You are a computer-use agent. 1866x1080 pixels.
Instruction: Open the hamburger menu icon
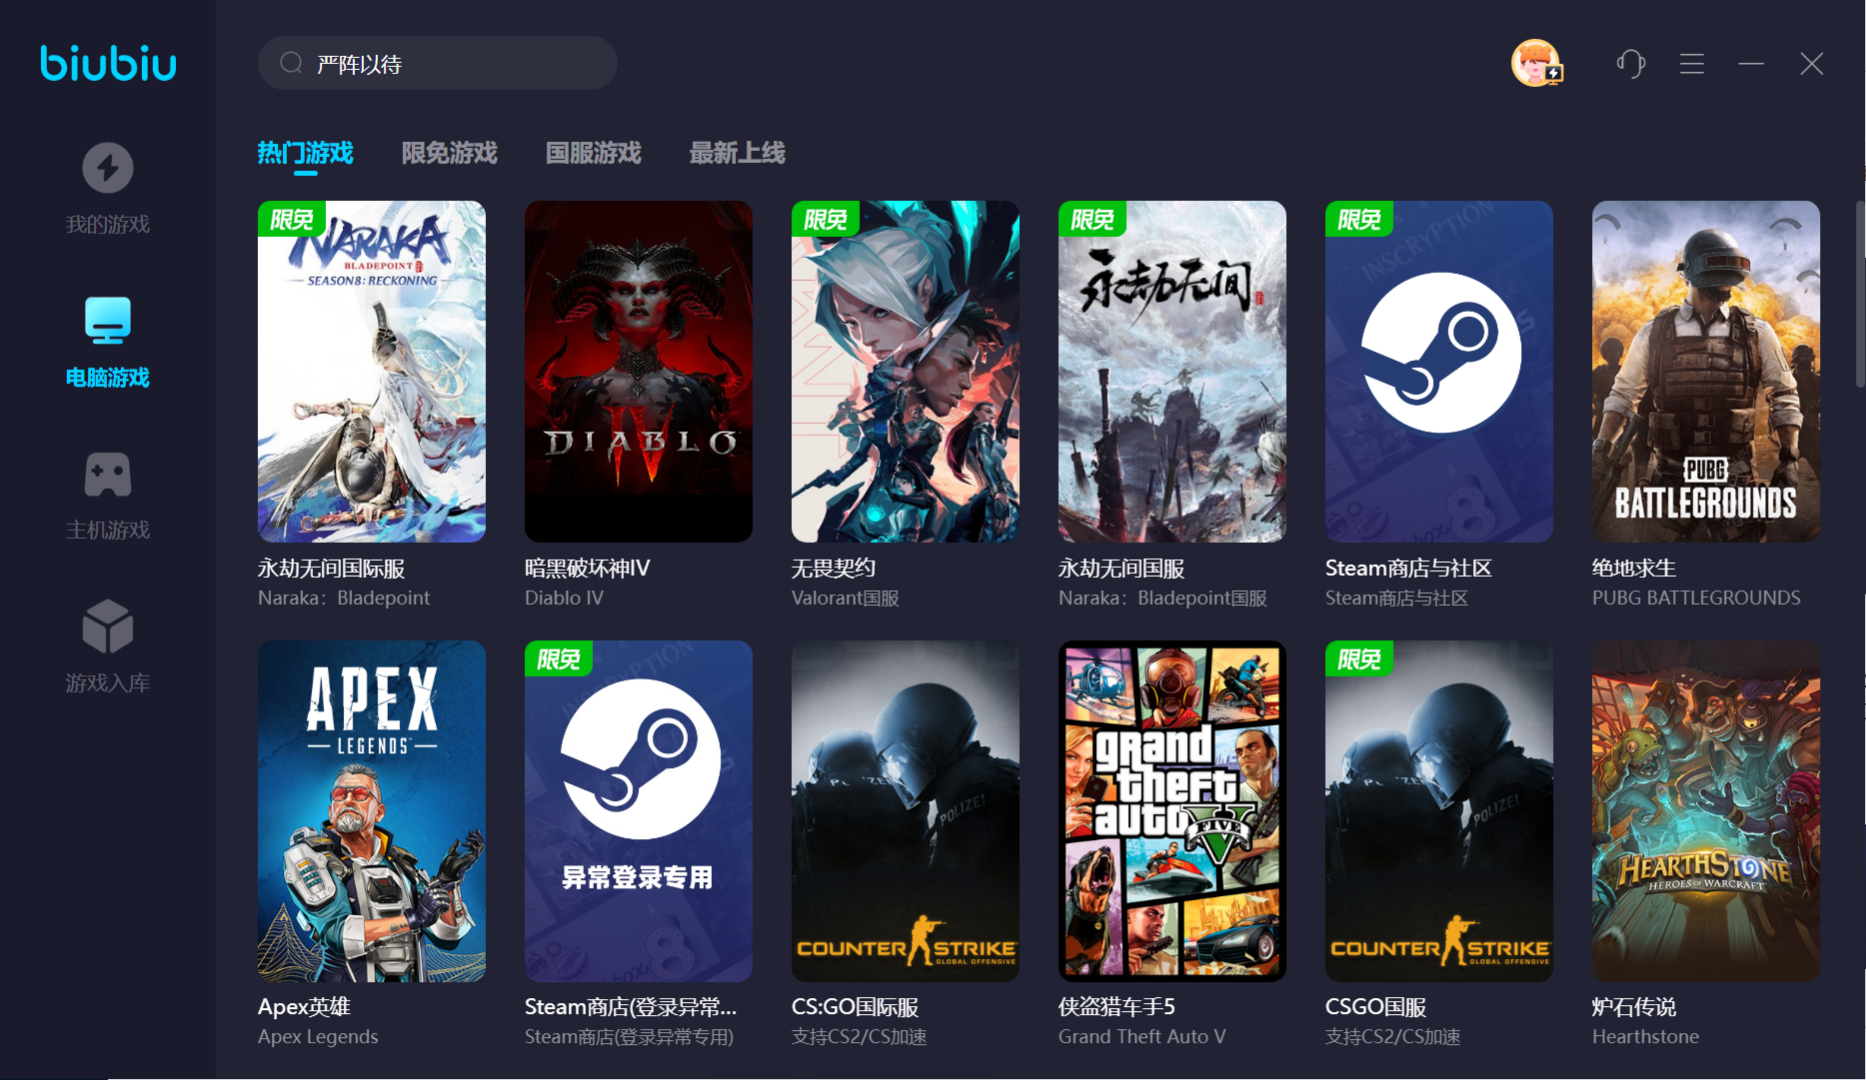[x=1691, y=64]
